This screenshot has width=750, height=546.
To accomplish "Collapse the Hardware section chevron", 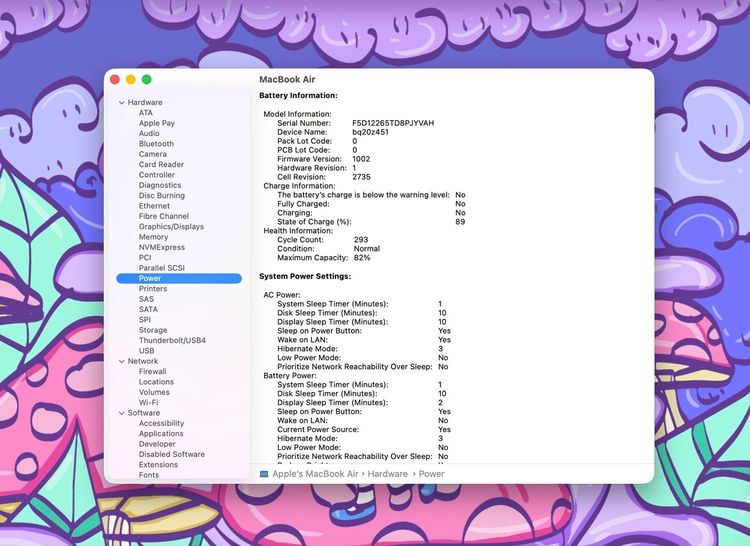I will tap(121, 103).
